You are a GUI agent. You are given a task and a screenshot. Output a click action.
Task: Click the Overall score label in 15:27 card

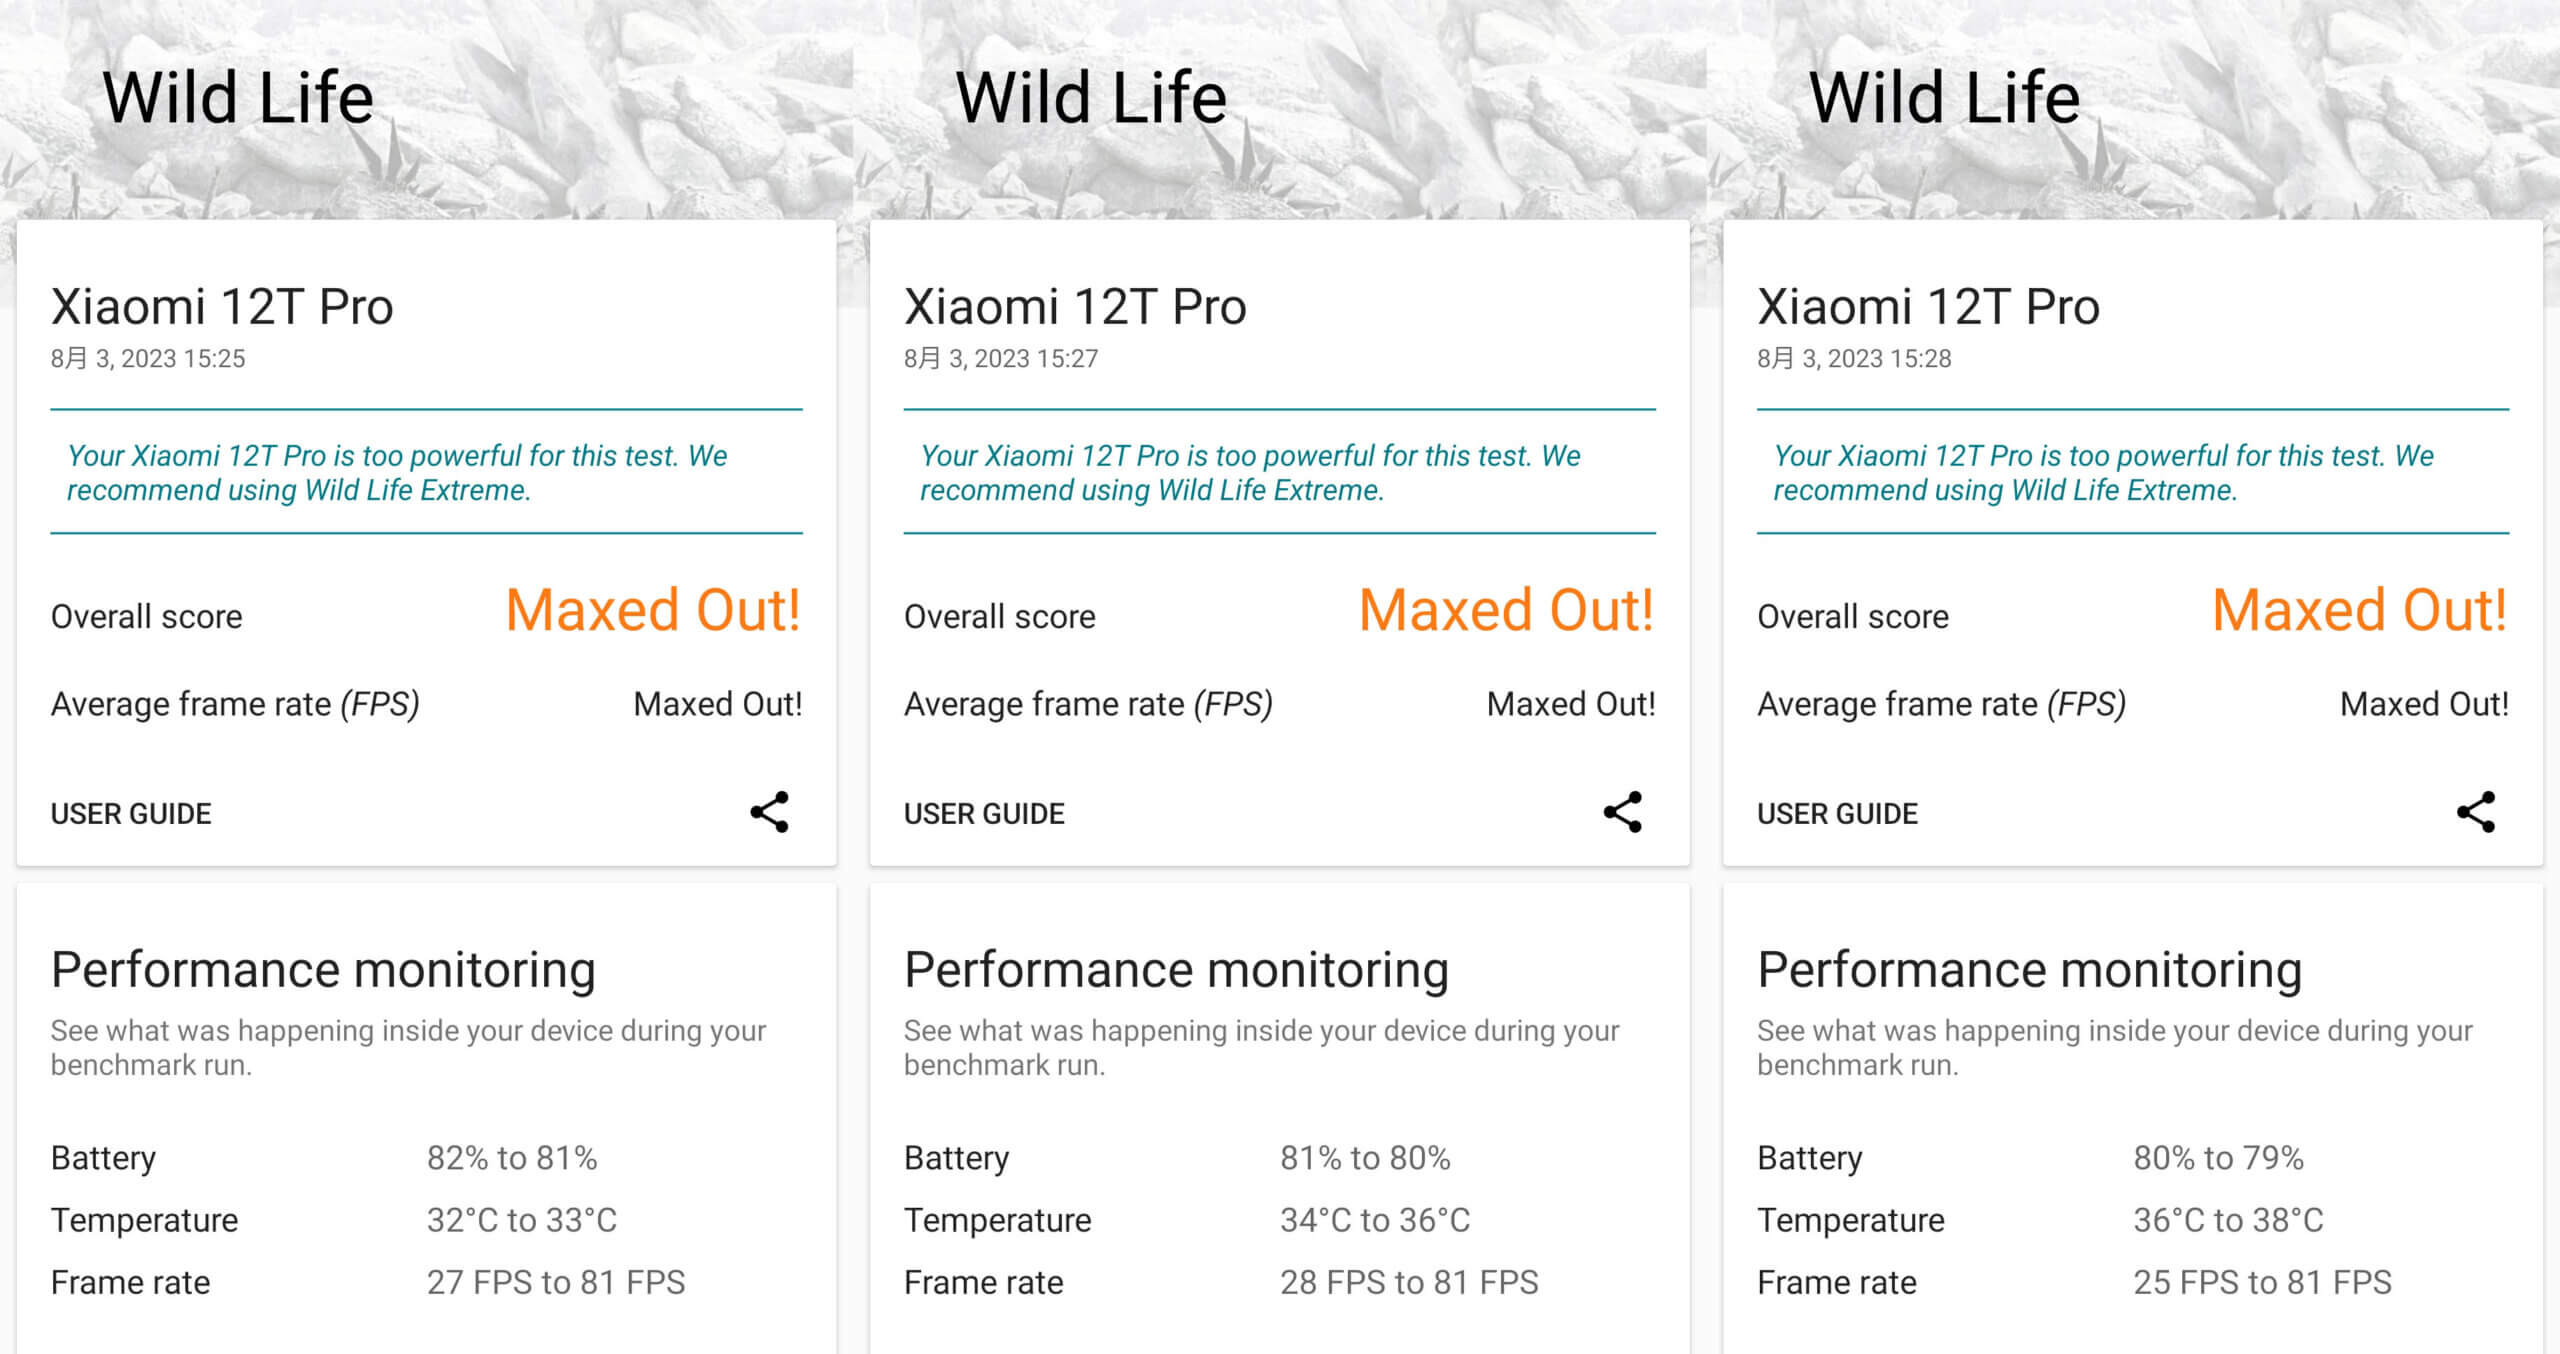pyautogui.click(x=1000, y=617)
